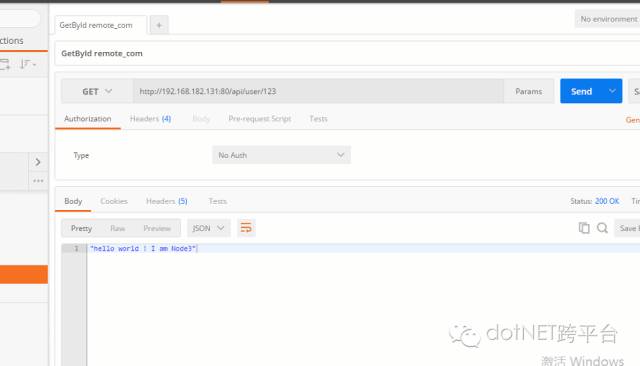
Task: Click the Save response button
Action: (x=627, y=228)
